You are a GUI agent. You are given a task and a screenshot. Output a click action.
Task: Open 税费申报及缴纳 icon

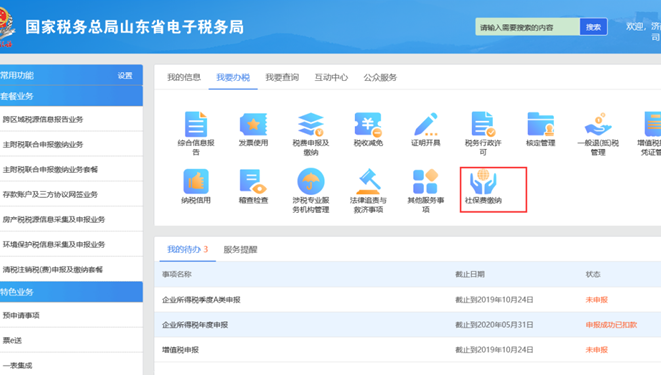(x=311, y=124)
